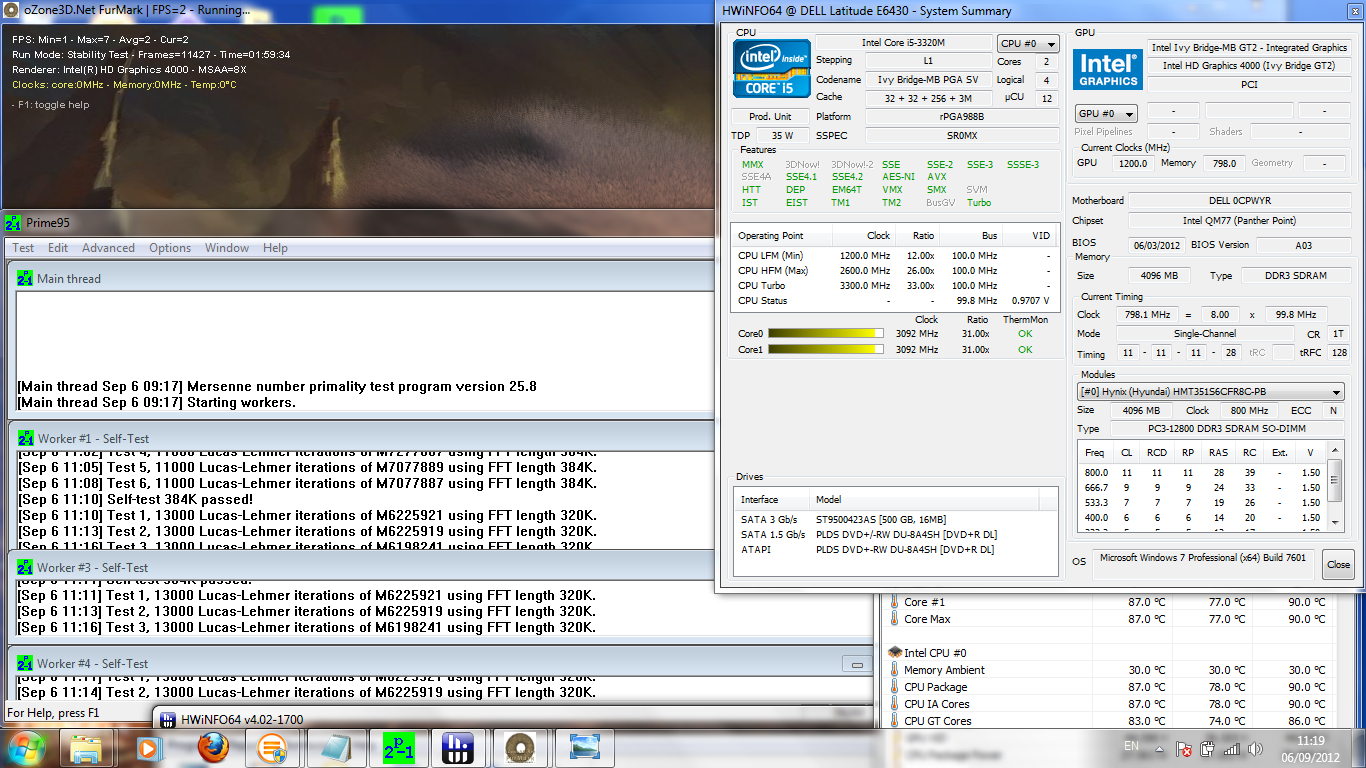Image resolution: width=1366 pixels, height=768 pixels.
Task: Open the Help menu in Prime95
Action: (x=275, y=248)
